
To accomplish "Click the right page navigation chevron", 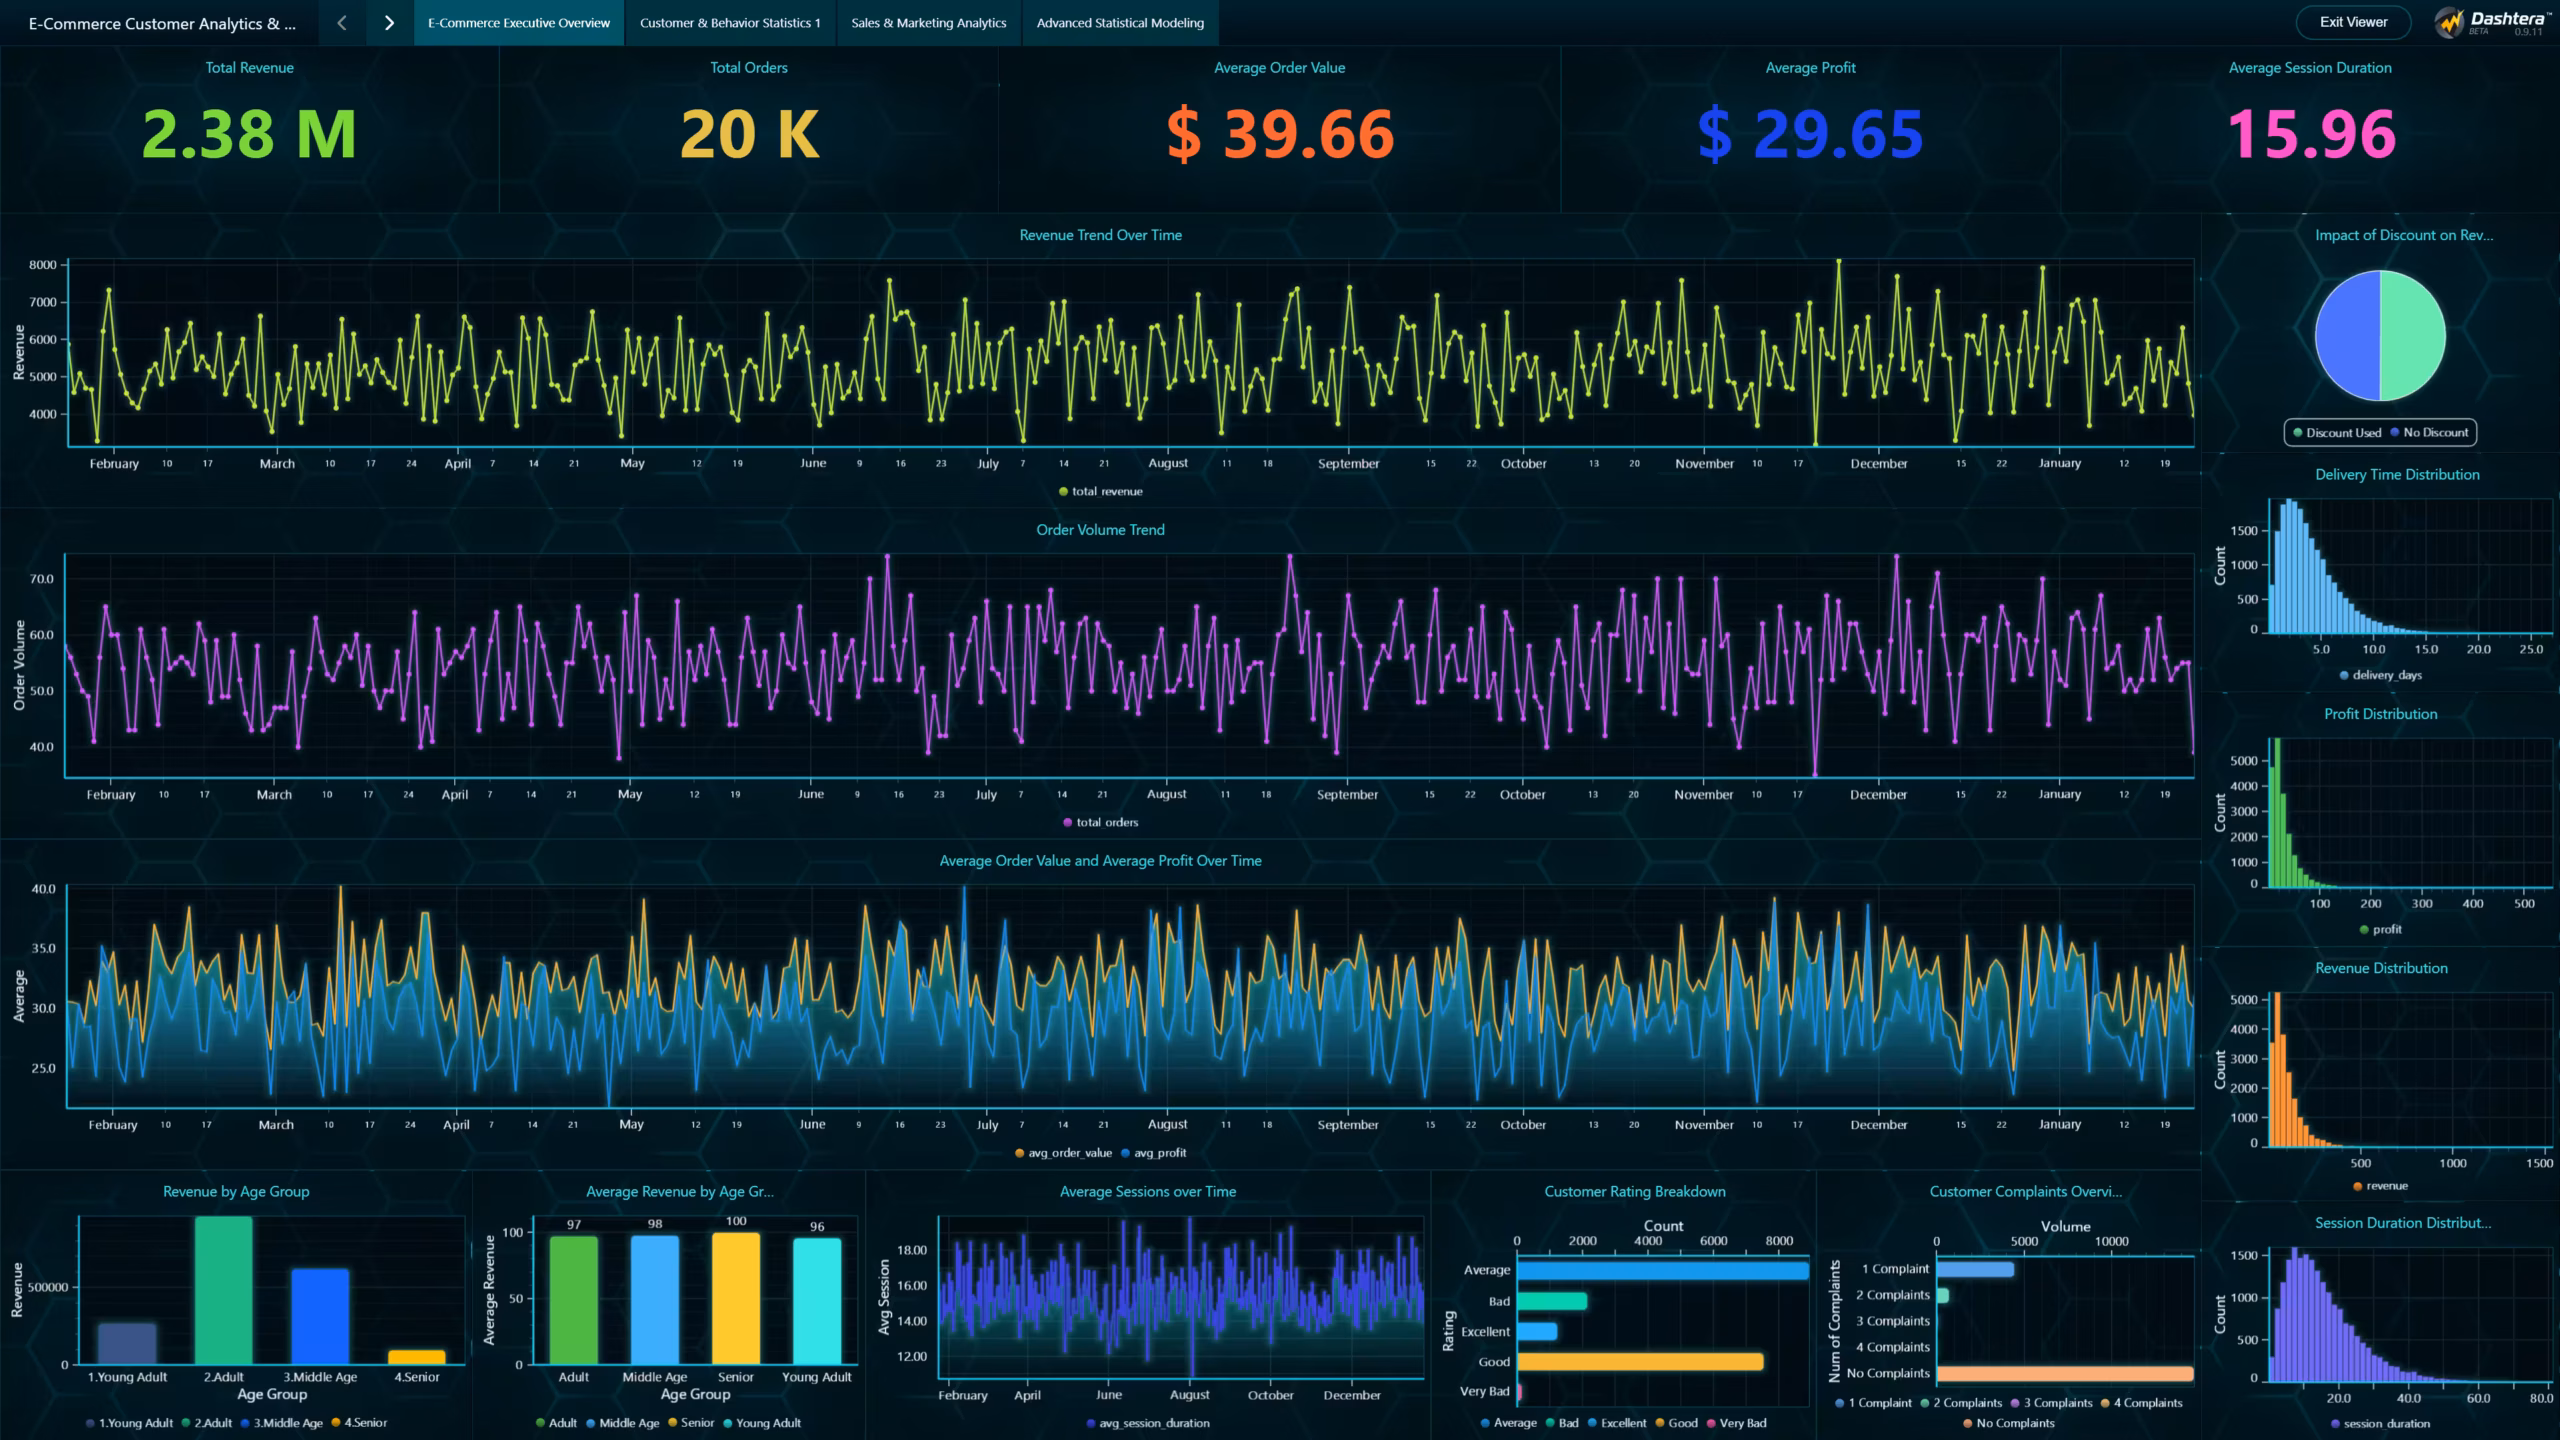I will [389, 22].
